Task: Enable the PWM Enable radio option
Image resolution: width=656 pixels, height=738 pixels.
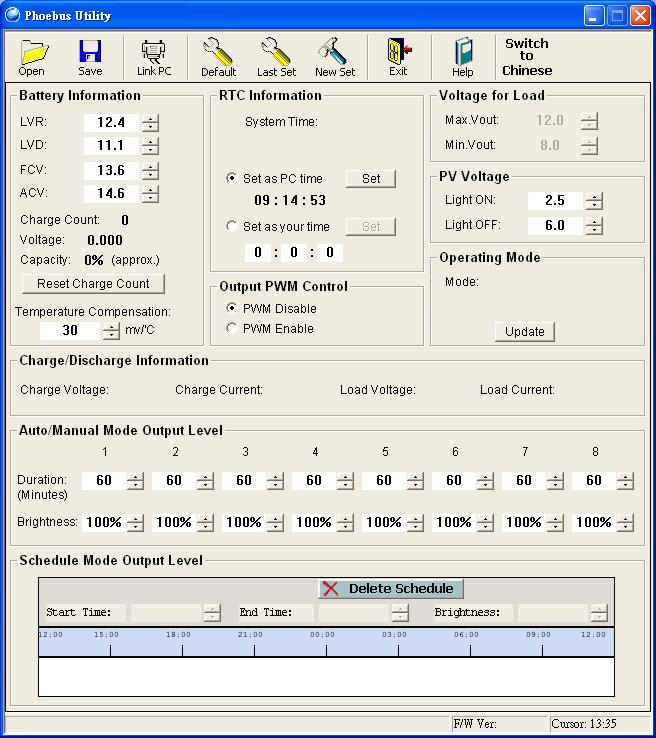Action: point(233,328)
